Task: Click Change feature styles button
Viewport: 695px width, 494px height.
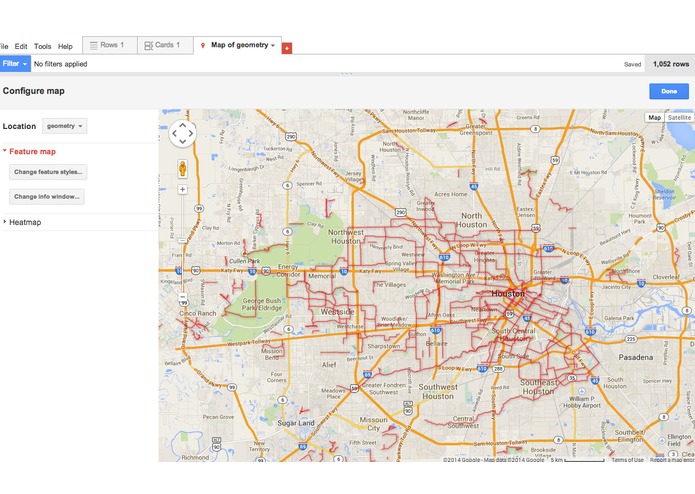Action: point(48,172)
